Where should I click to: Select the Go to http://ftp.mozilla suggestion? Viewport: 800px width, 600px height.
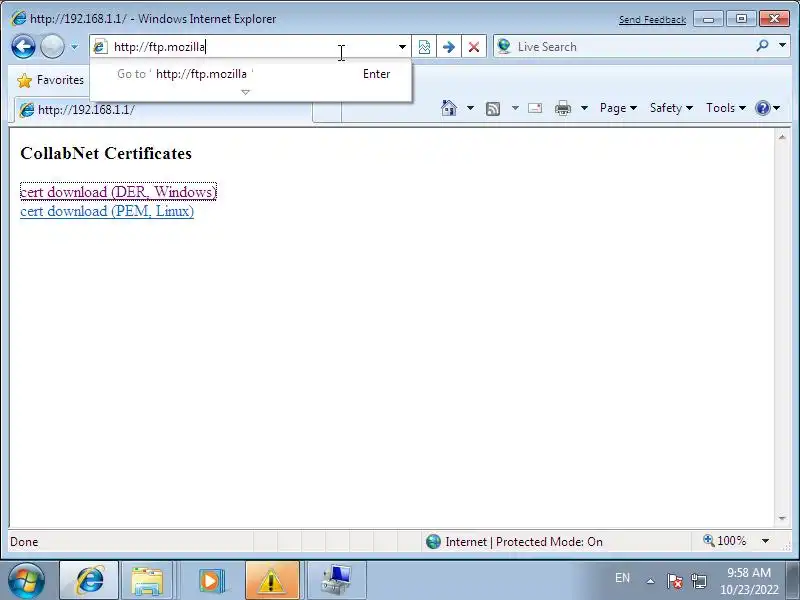coord(250,74)
